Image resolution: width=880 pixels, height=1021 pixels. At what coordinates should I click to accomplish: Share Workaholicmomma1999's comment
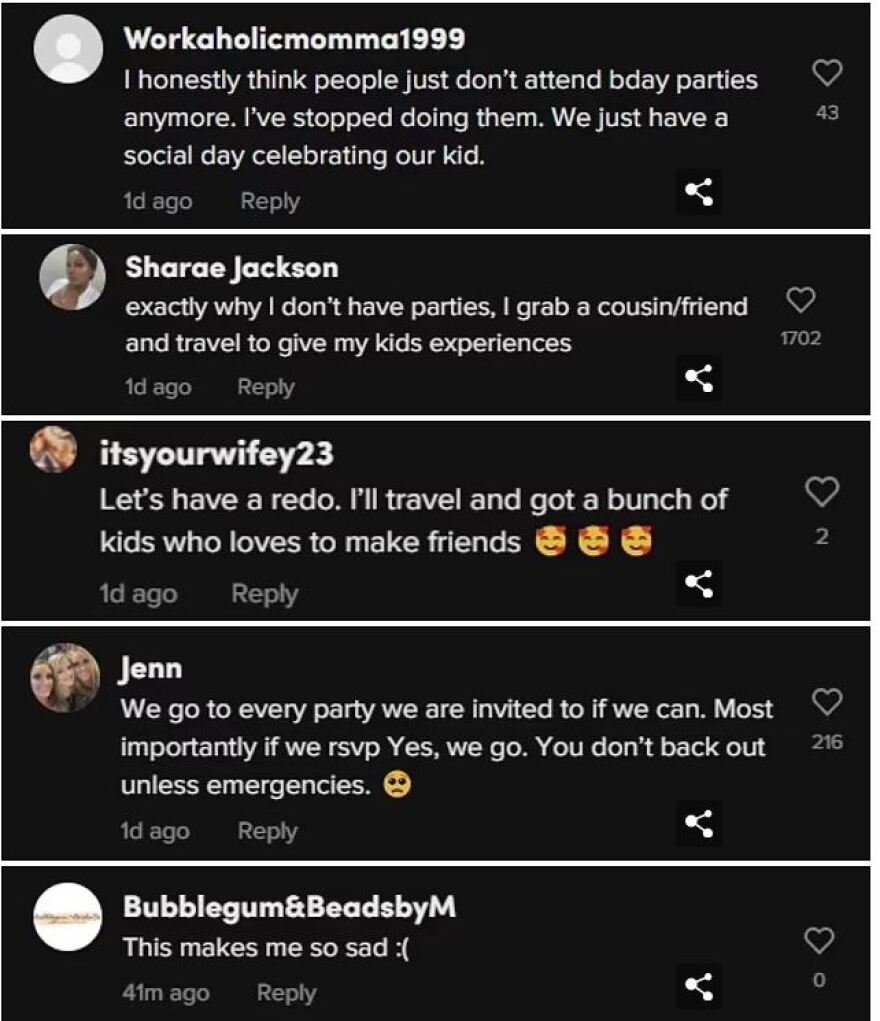[x=699, y=193]
